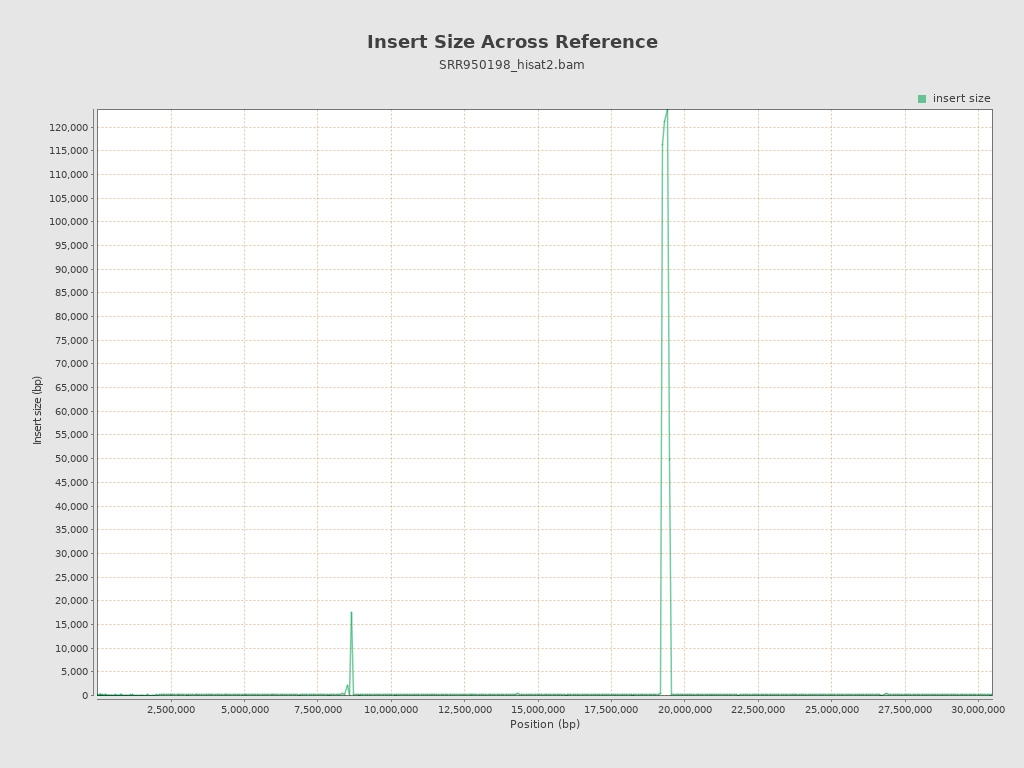Image resolution: width=1024 pixels, height=768 pixels.
Task: Click the "Position (bp)" x-axis label
Action: (x=545, y=725)
